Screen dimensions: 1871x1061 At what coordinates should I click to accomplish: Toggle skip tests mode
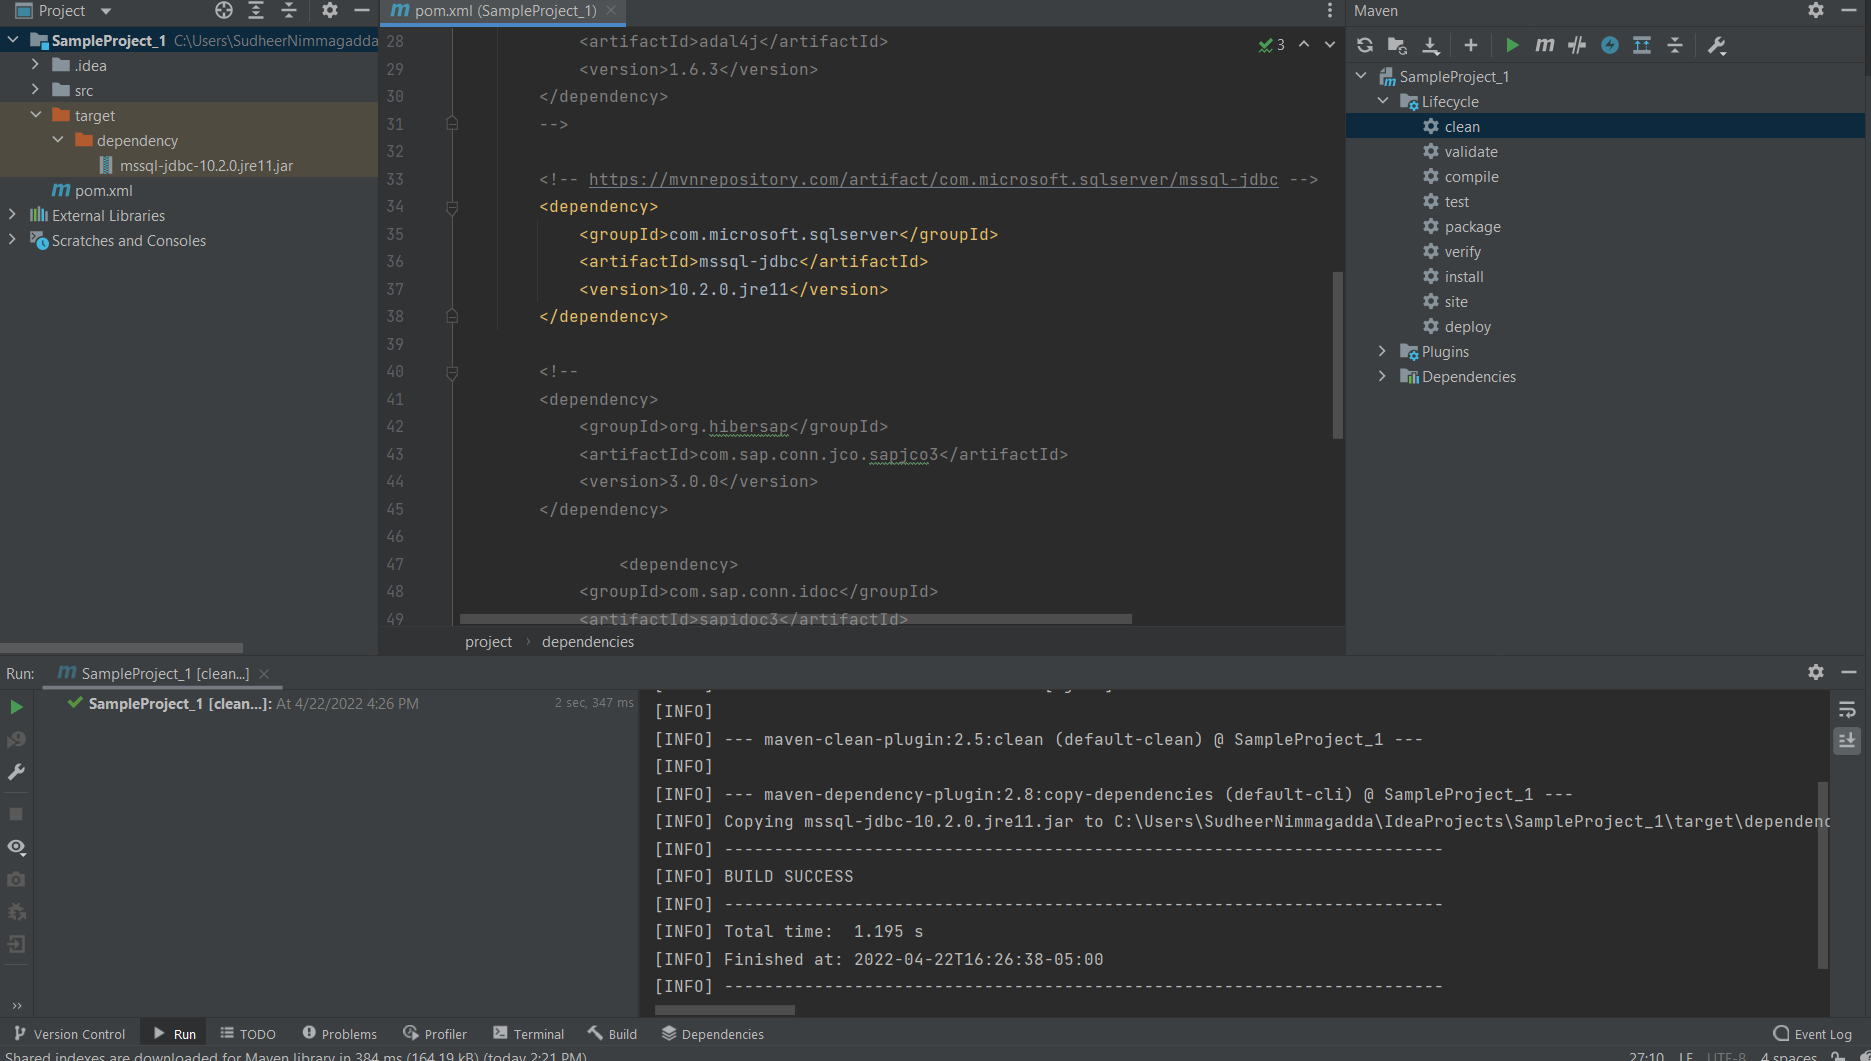(1609, 45)
